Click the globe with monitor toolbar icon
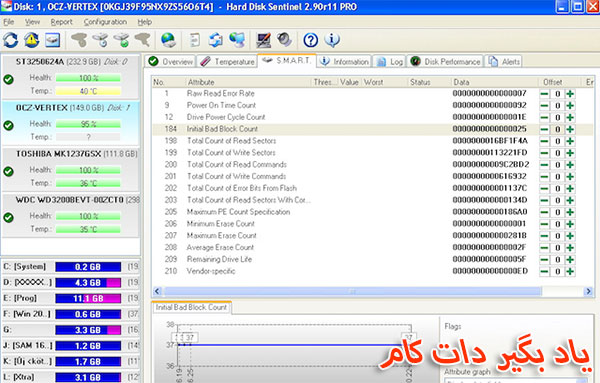This screenshot has width=600, height=383. 237,40
